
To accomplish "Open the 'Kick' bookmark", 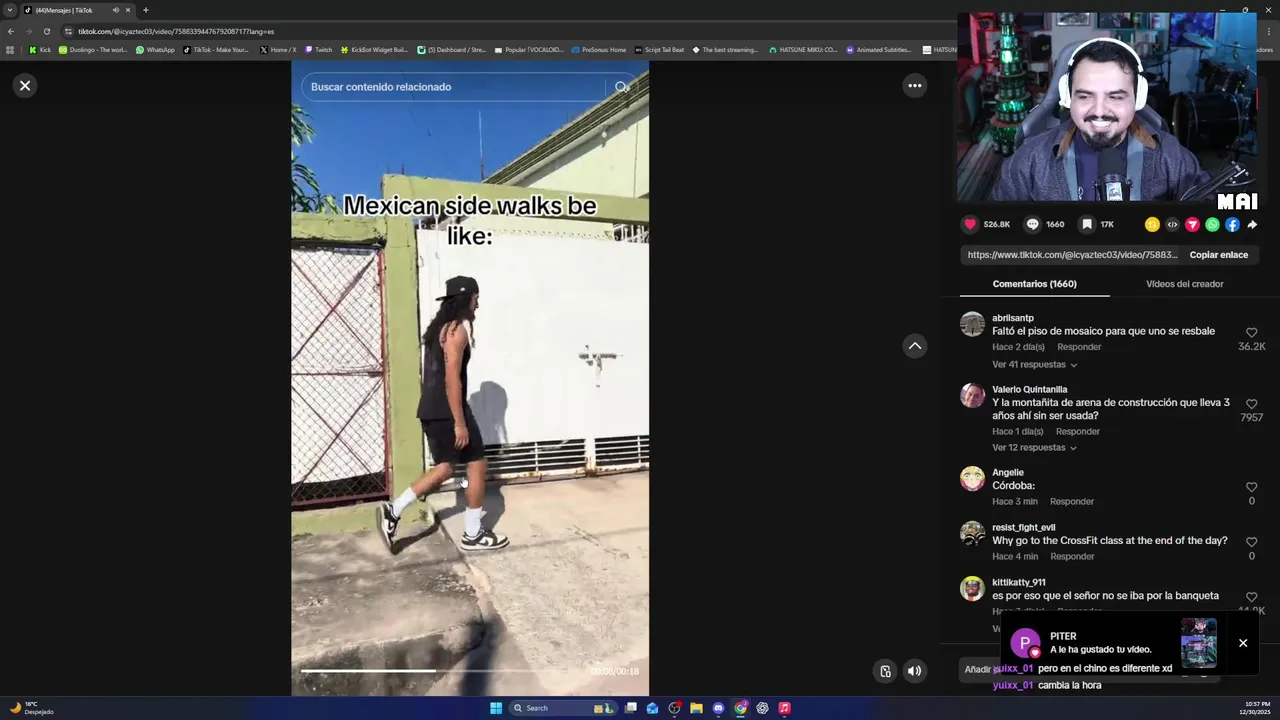I will coord(40,50).
